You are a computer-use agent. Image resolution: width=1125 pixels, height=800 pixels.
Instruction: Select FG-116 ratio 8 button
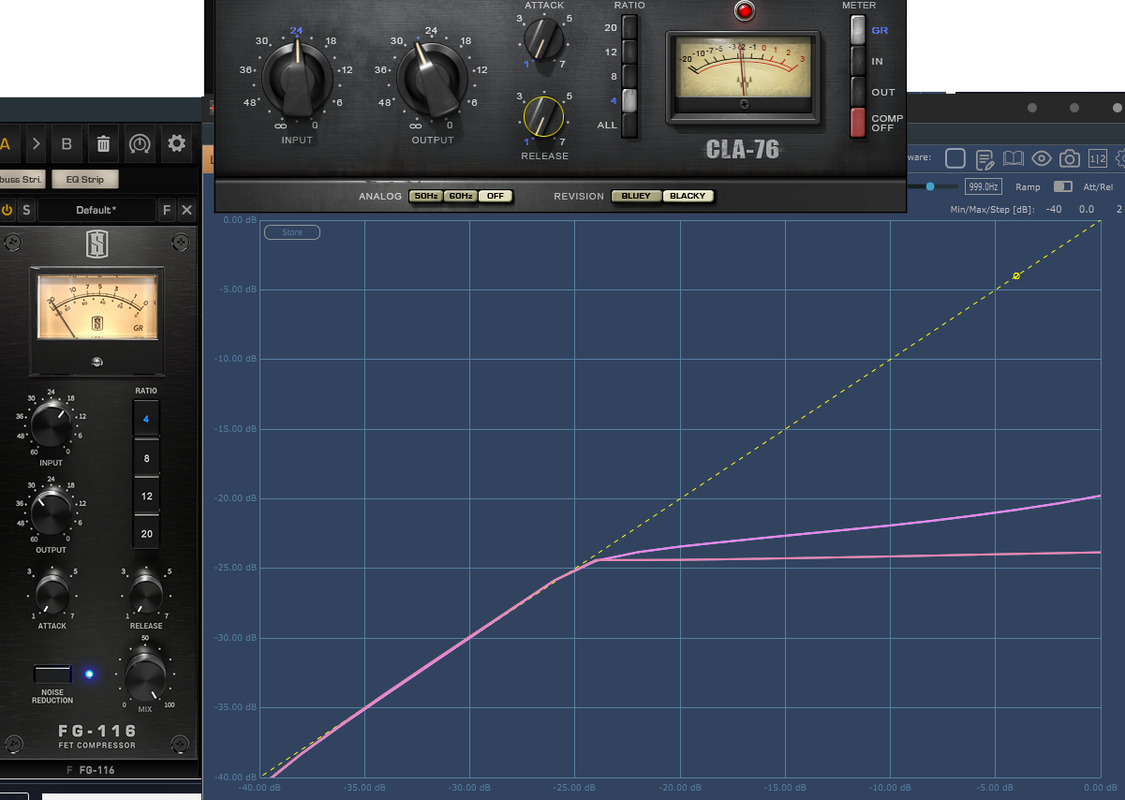[146, 458]
